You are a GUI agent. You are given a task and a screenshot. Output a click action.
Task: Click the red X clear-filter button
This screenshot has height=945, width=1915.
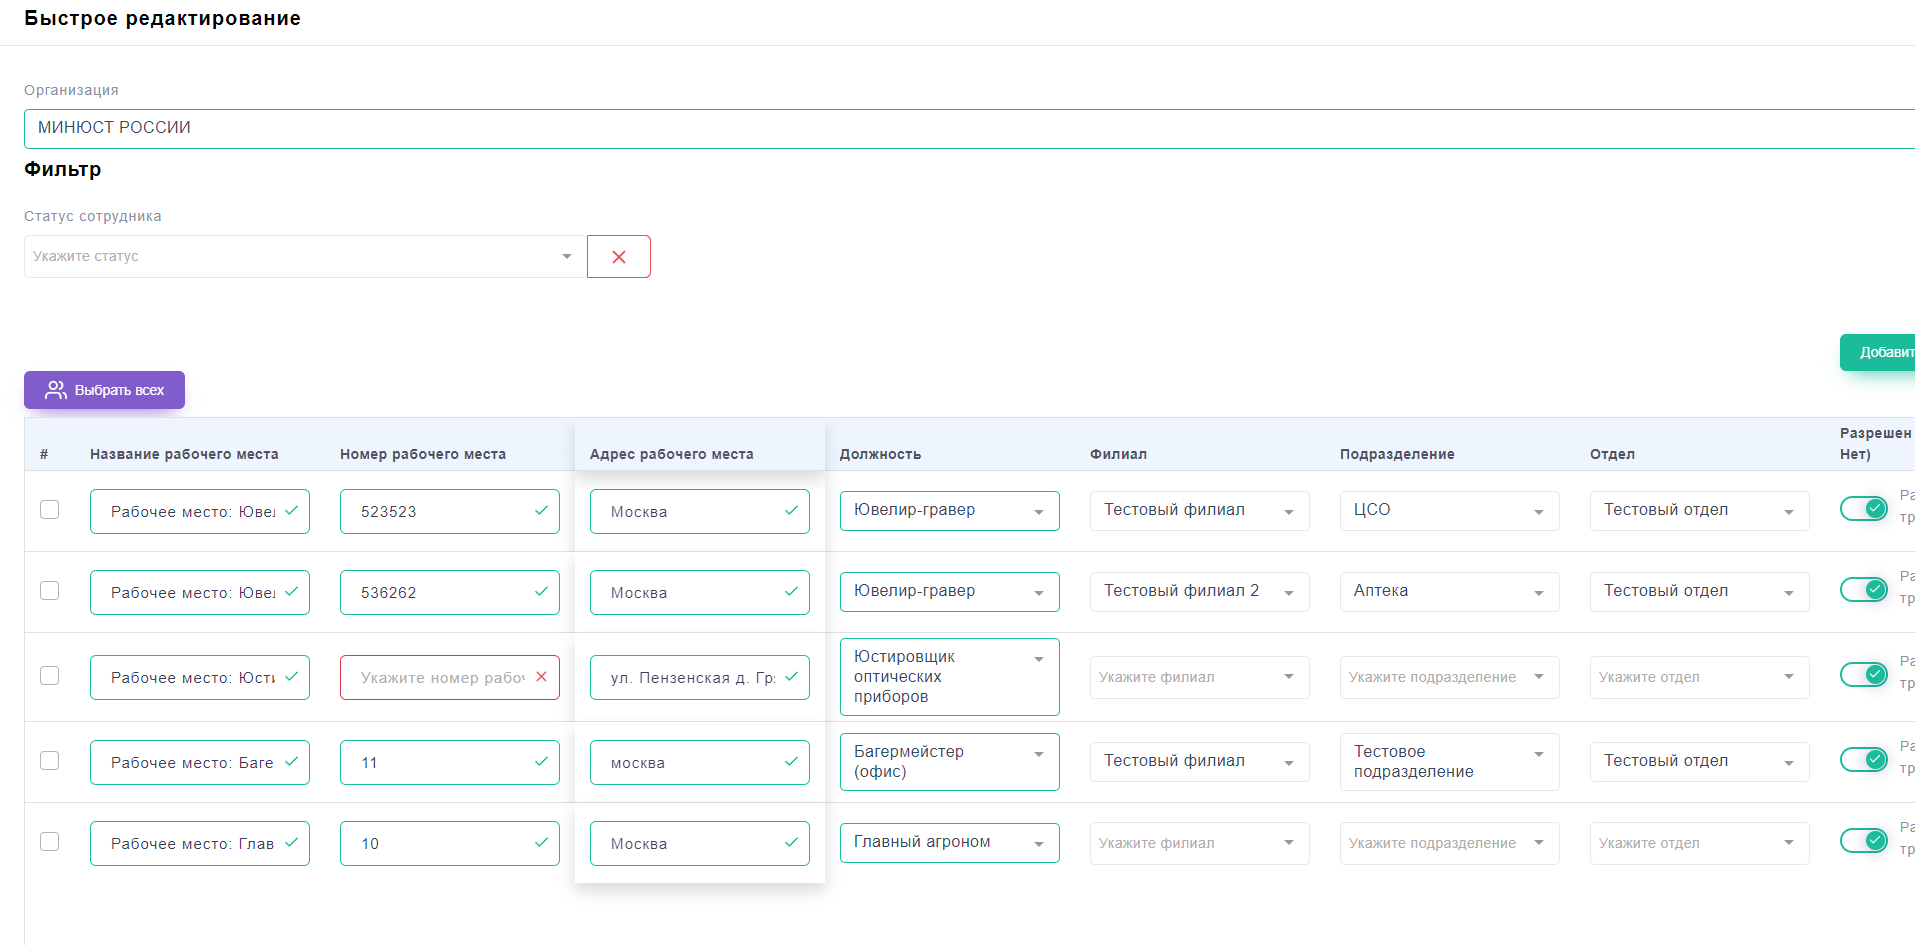pyautogui.click(x=618, y=257)
